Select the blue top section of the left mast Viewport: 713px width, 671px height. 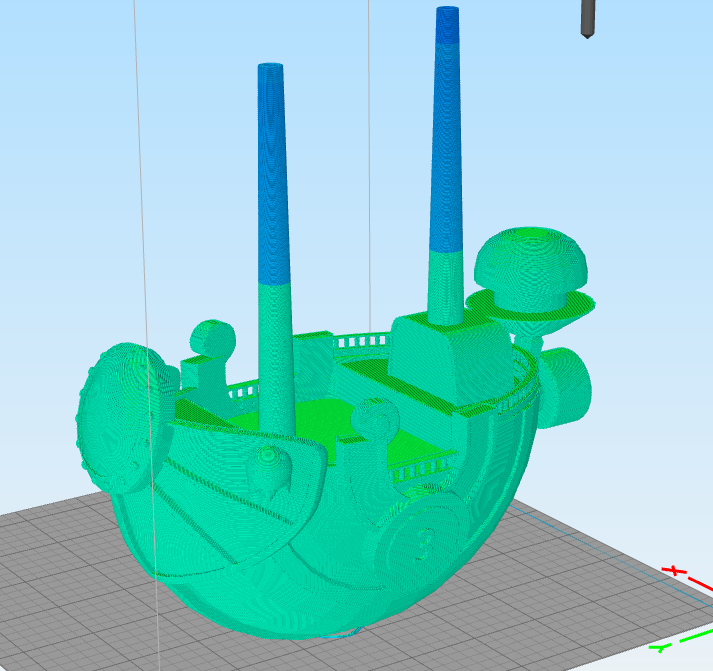click(x=273, y=174)
